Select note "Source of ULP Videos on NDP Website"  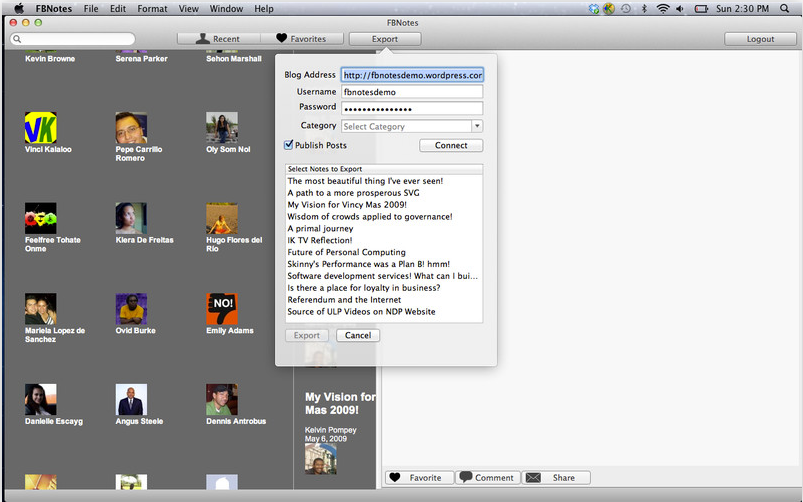click(x=384, y=311)
